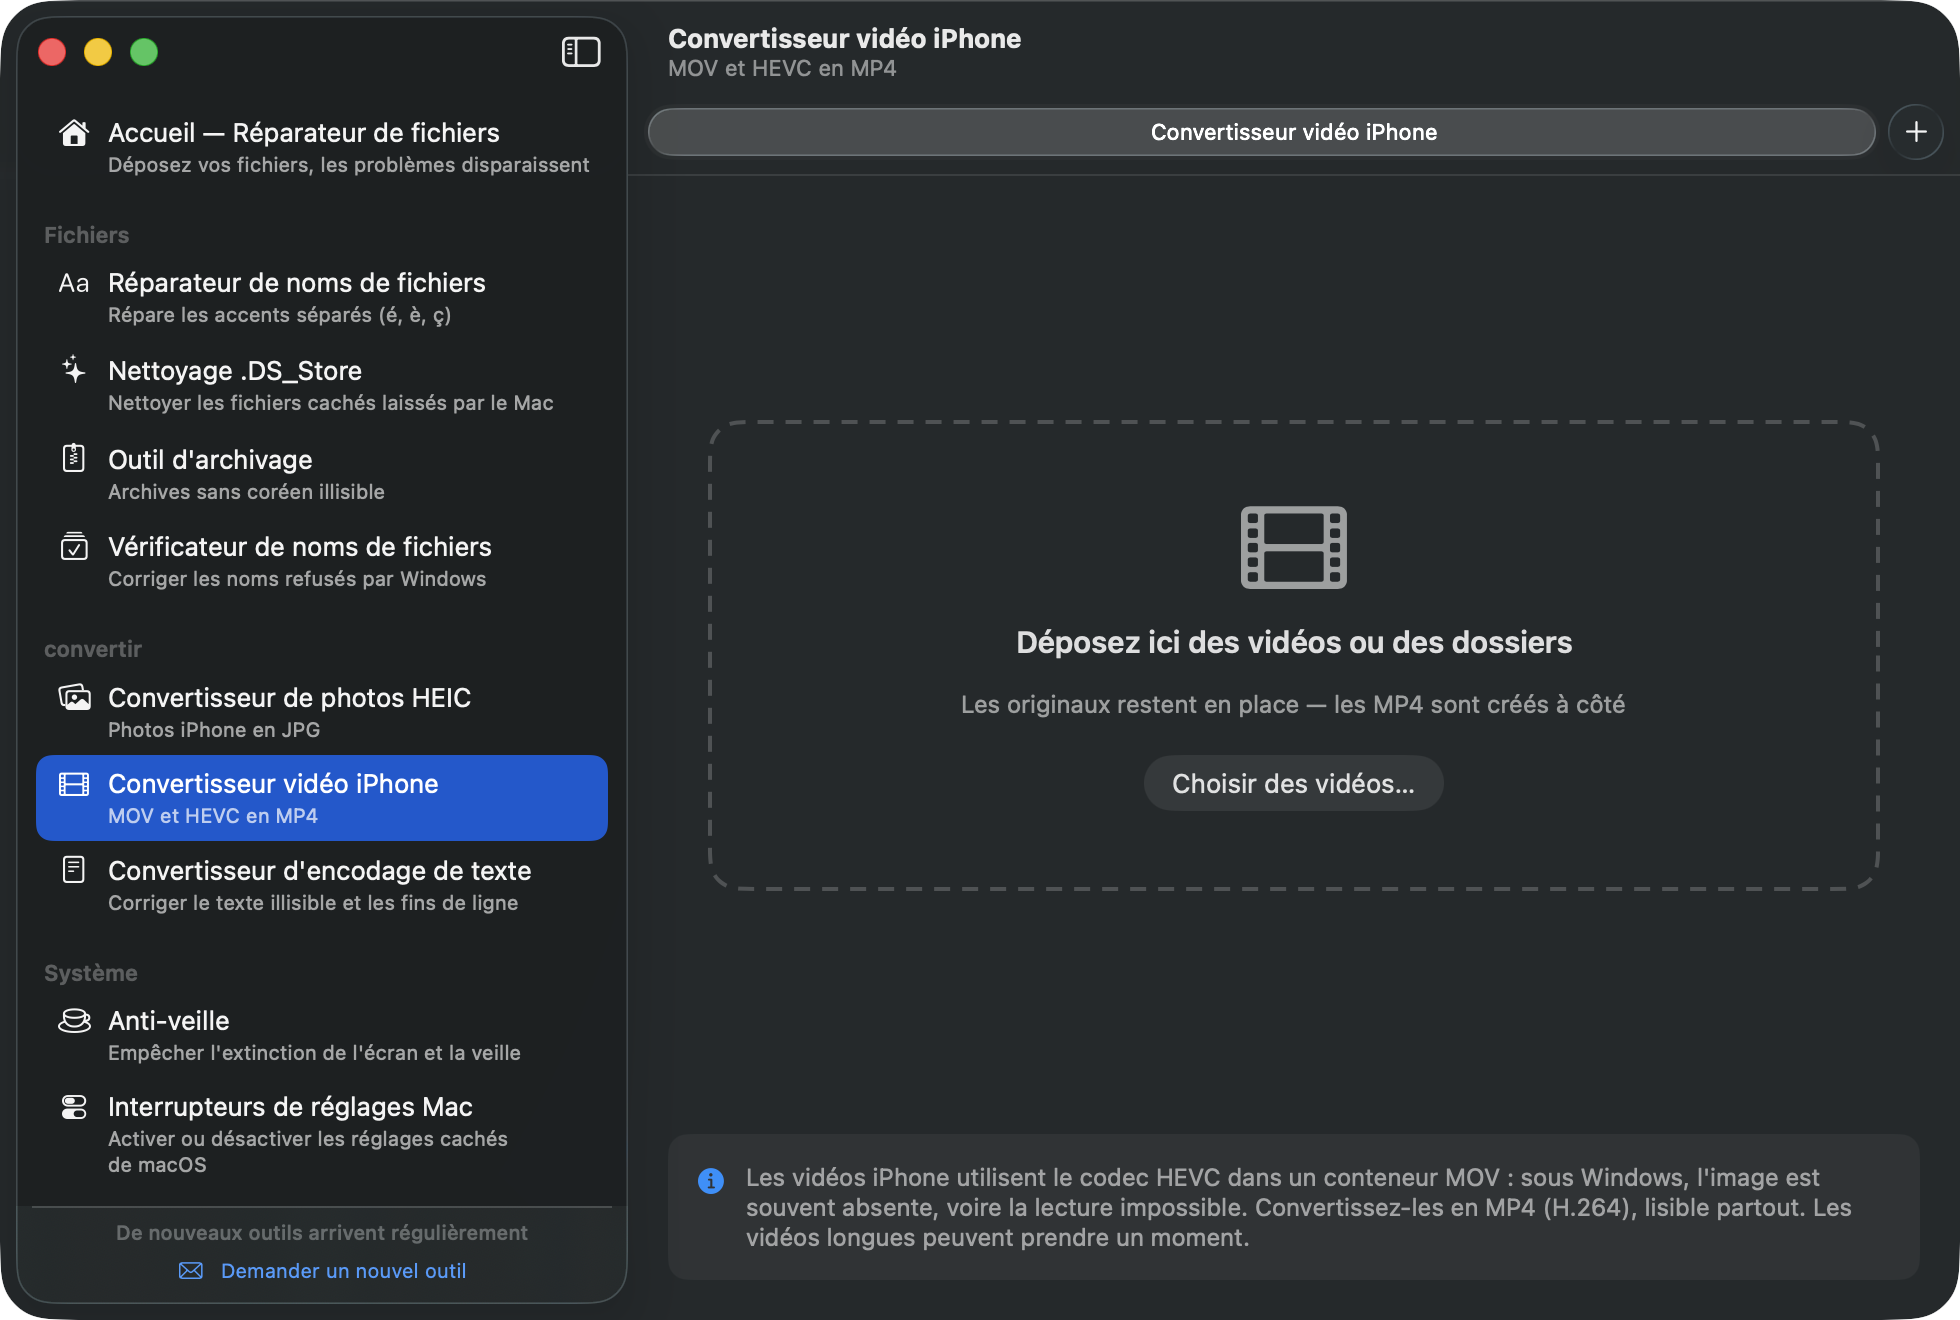Click the drop zone heading Déposez ici des vidéos

tap(1294, 642)
